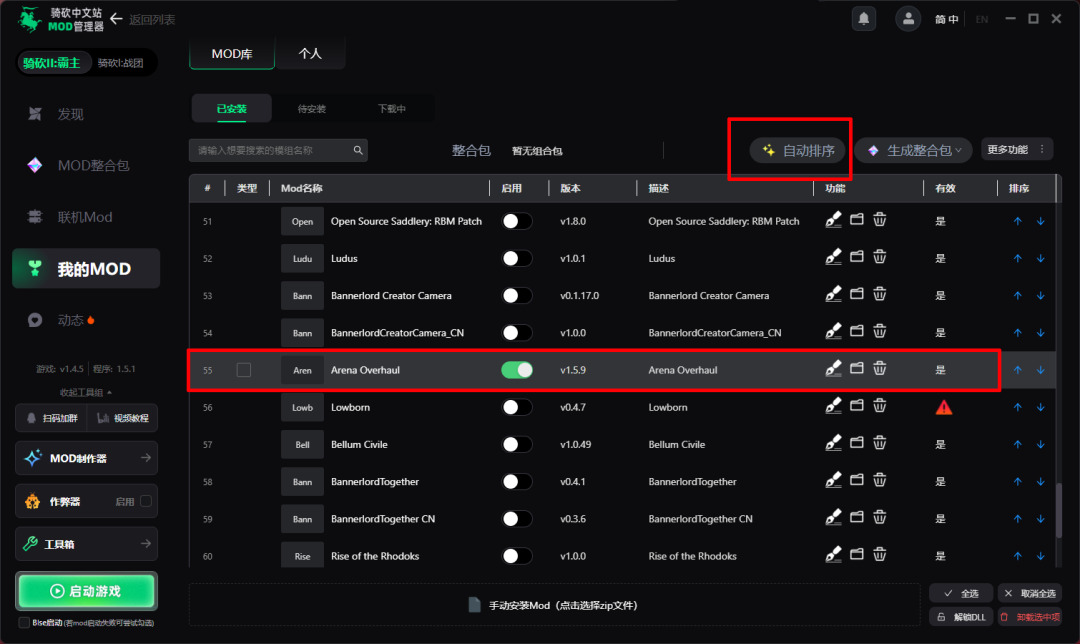Move Lowborn down in order
Image resolution: width=1080 pixels, height=644 pixels.
1041,407
